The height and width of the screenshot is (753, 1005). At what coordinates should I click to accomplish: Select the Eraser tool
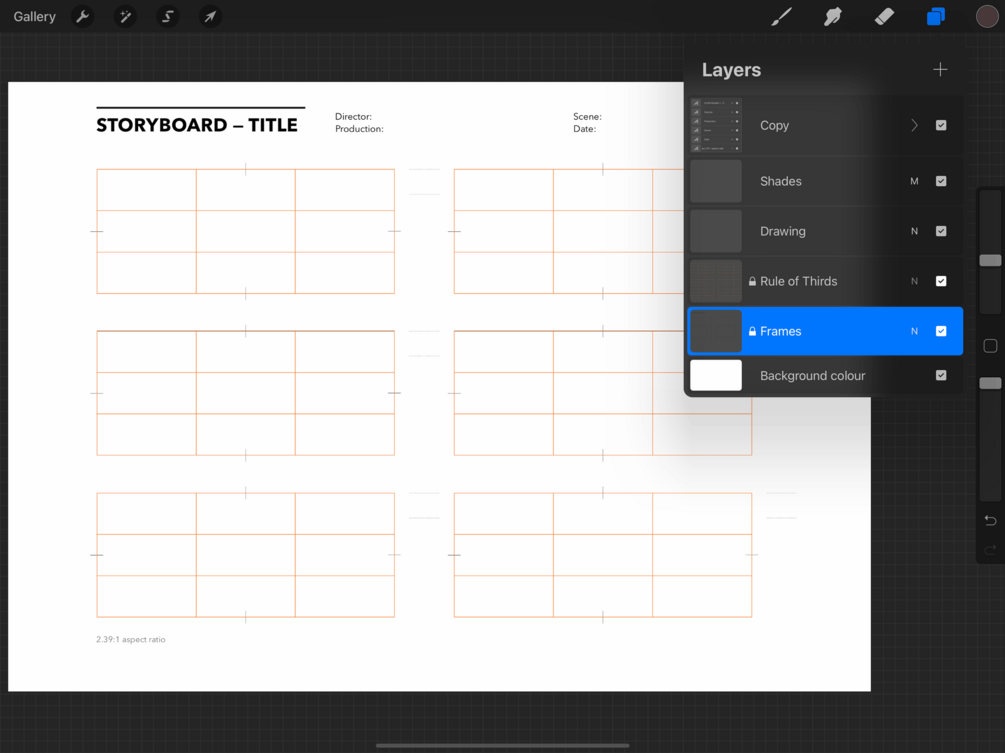coord(884,17)
